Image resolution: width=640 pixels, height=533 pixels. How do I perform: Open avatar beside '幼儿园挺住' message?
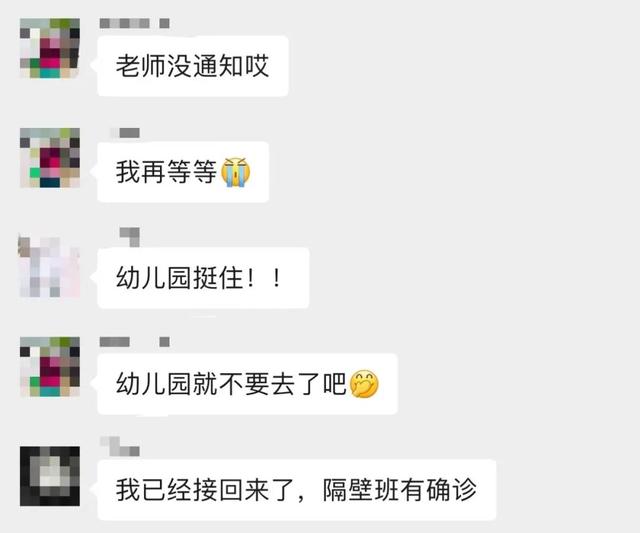[49, 266]
